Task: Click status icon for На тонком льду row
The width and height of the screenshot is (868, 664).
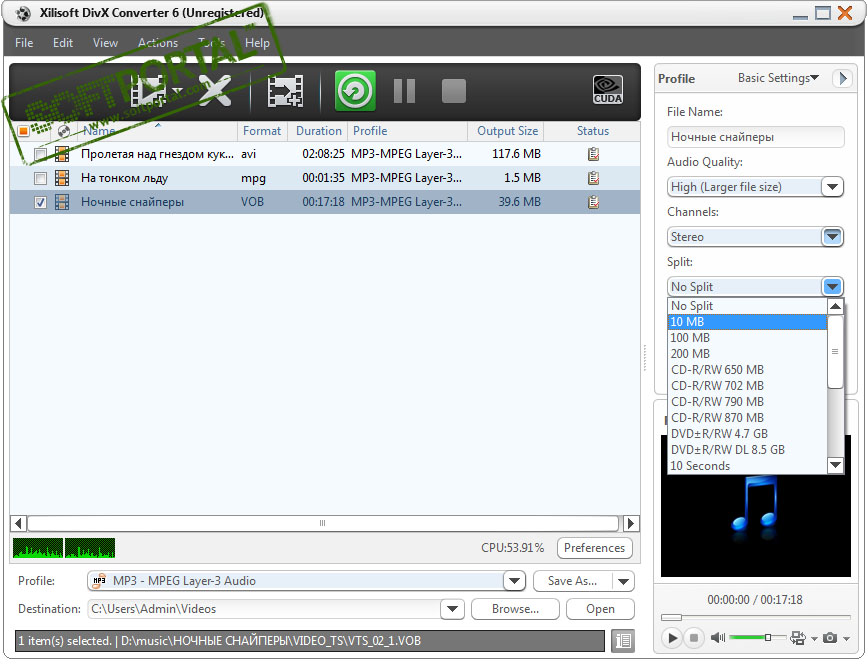Action: [593, 178]
